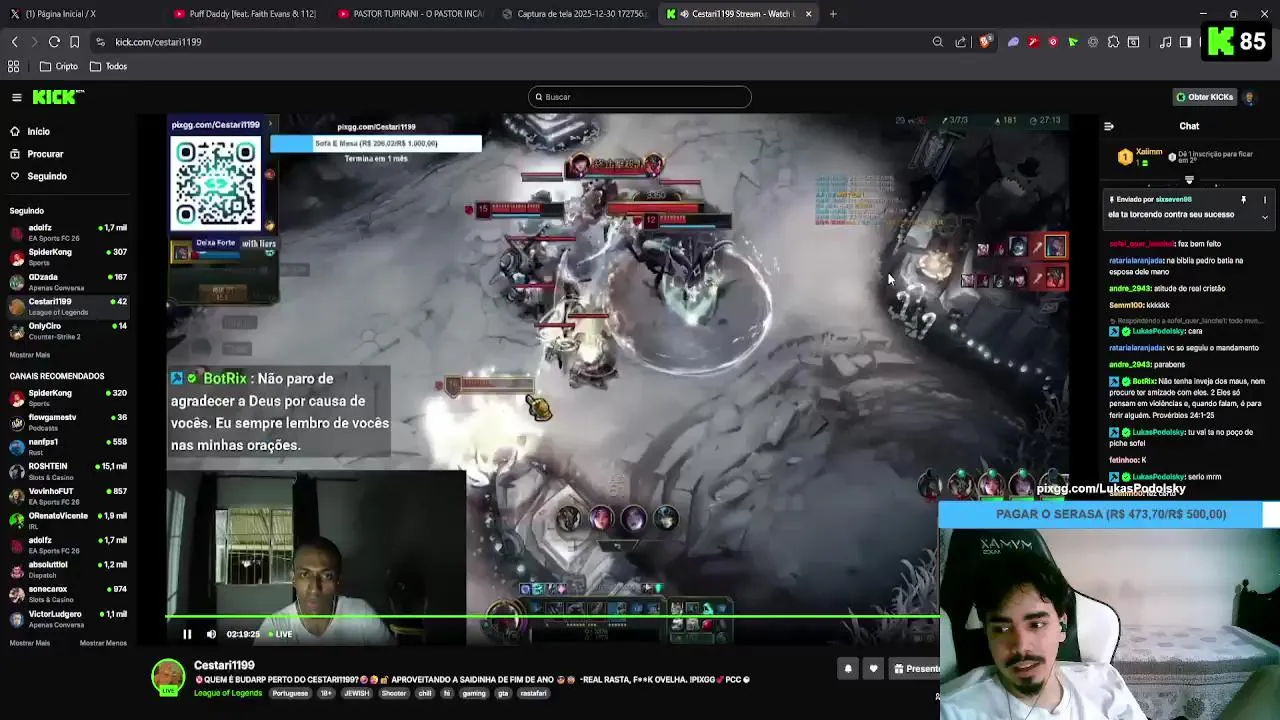Viewport: 1280px width, 720px height.
Task: Open flowgamestv recommended channel
Action: [x=68, y=422]
